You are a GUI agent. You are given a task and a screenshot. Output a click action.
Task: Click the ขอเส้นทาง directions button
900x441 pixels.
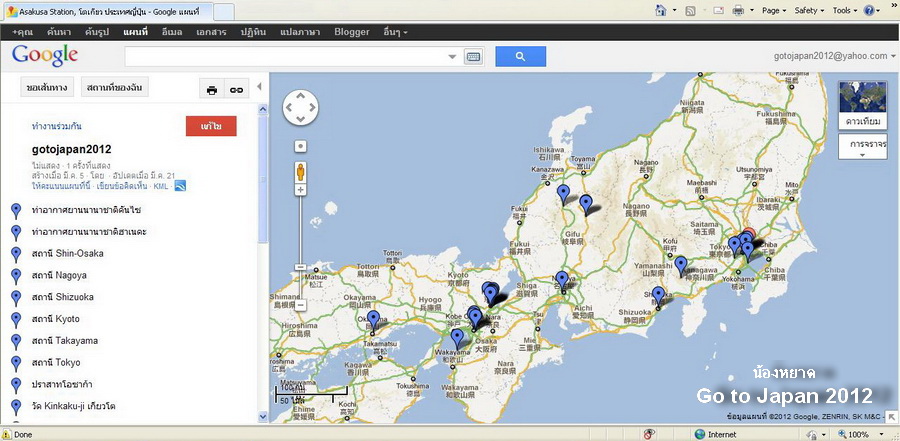[x=47, y=87]
